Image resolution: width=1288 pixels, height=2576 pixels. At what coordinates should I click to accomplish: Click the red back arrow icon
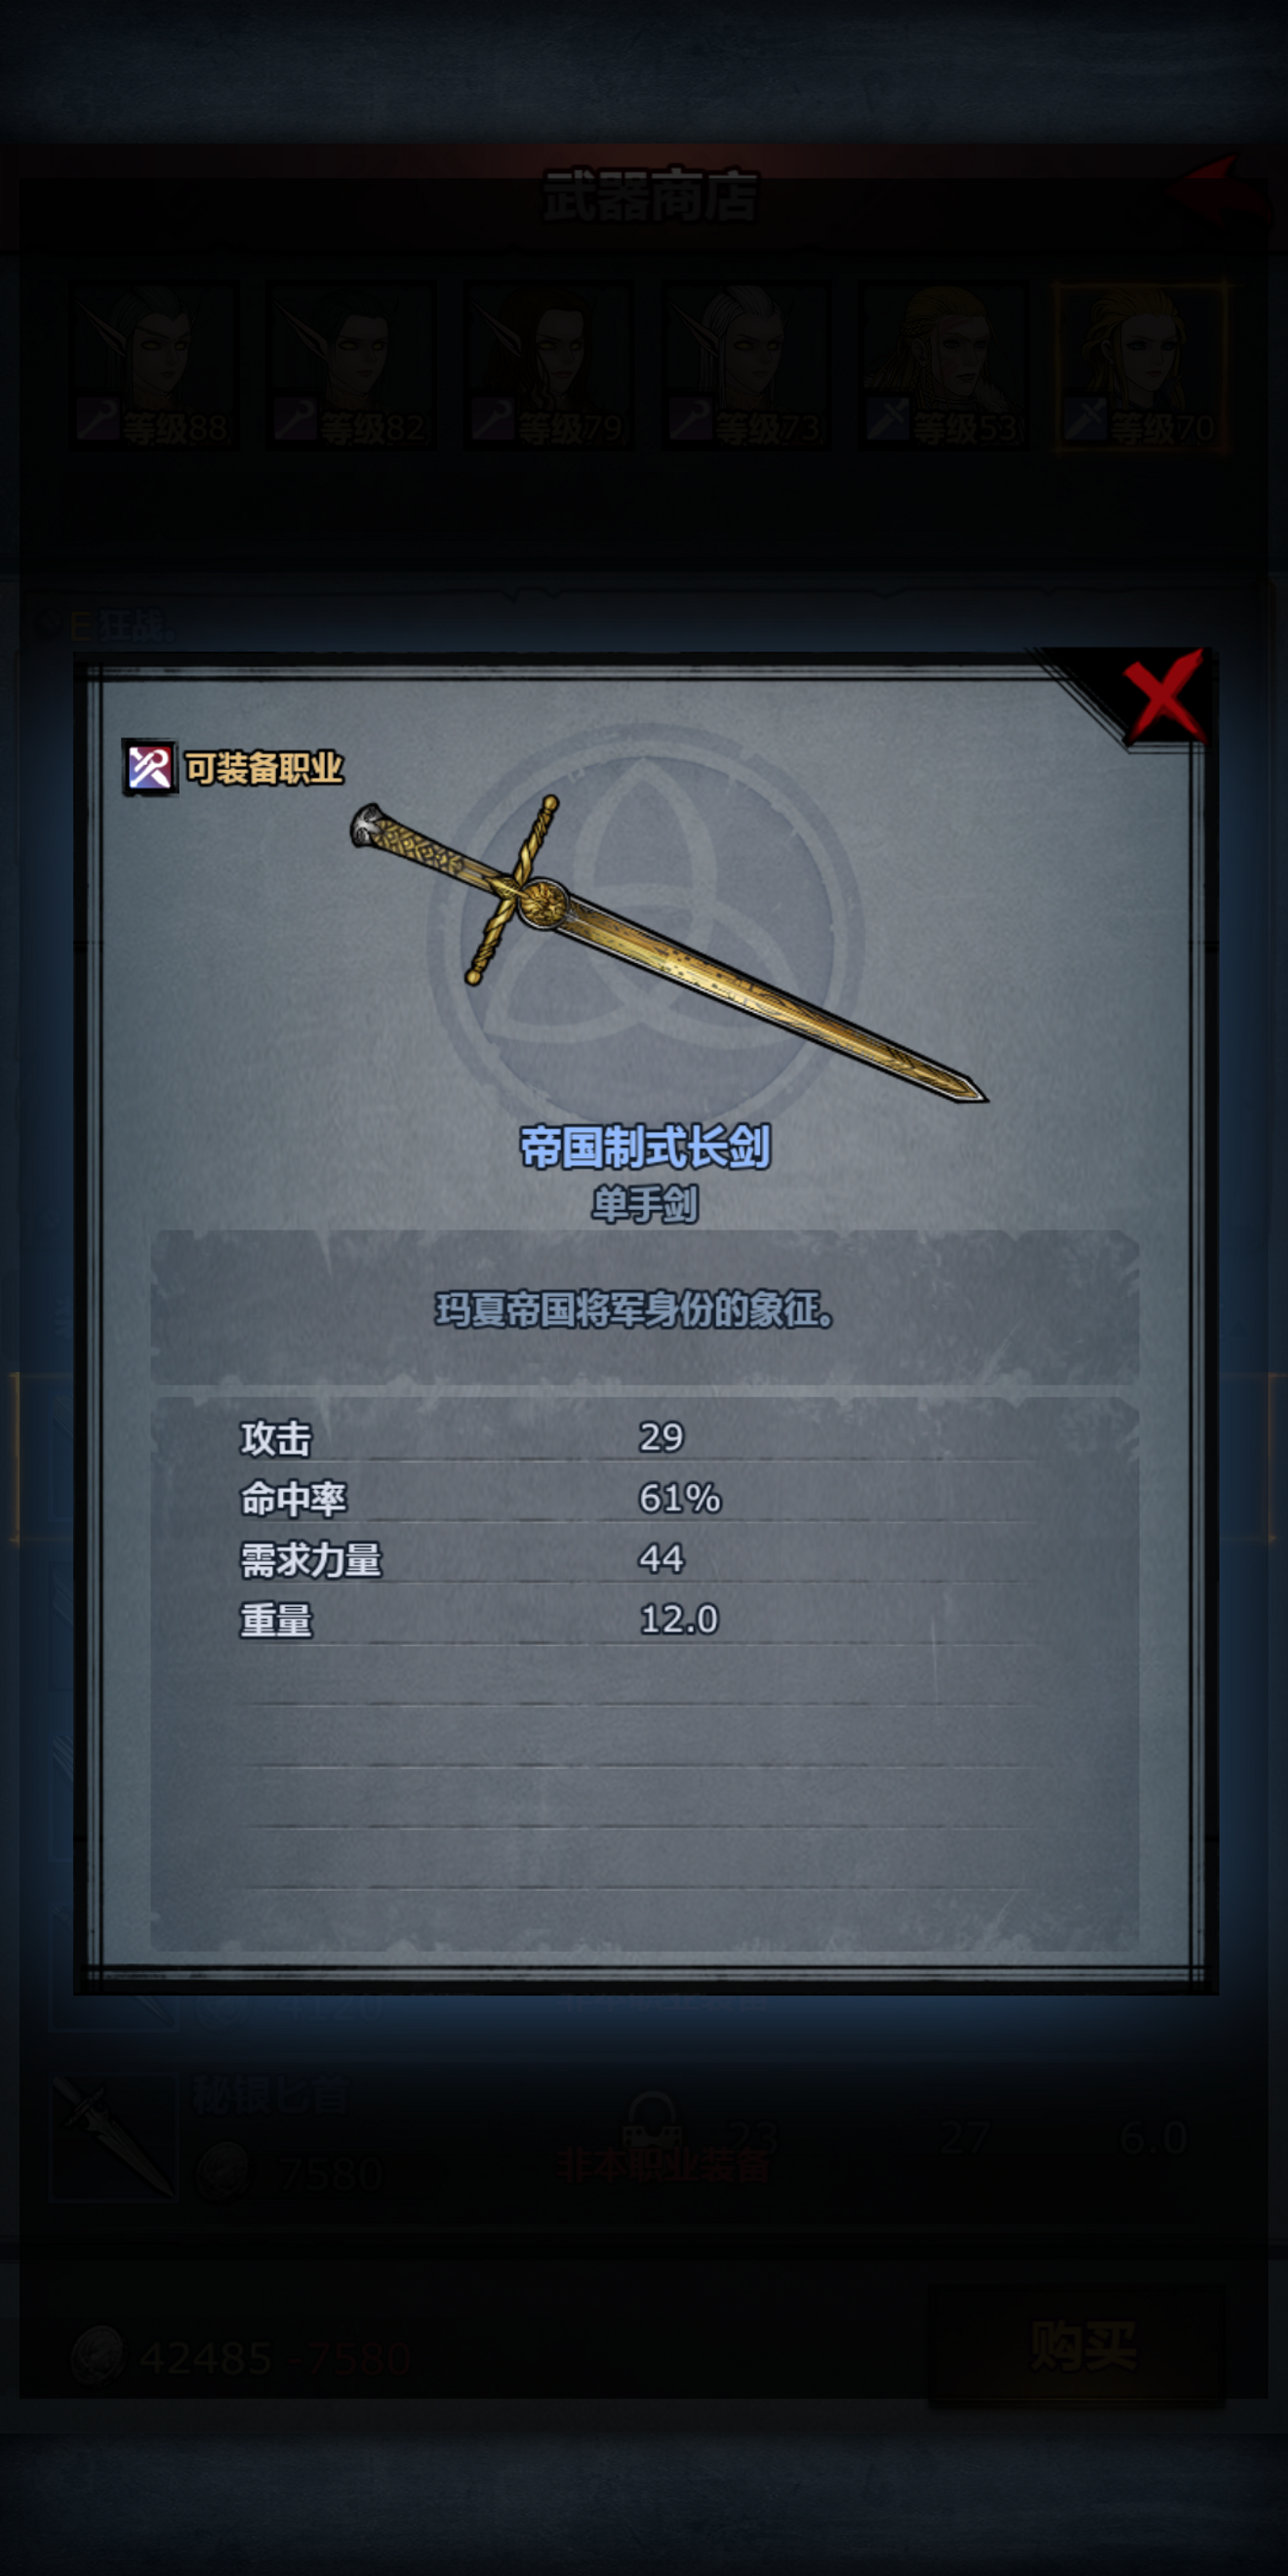1218,195
